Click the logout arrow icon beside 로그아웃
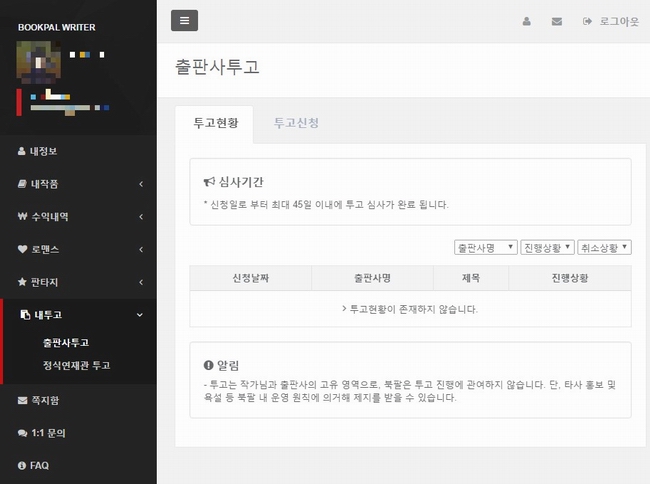 click(587, 21)
